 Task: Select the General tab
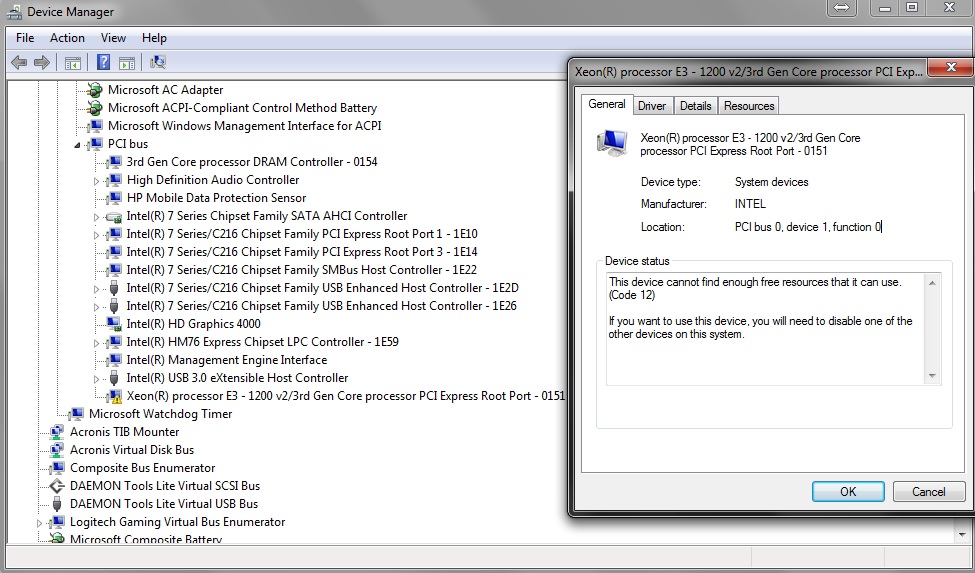(607, 104)
